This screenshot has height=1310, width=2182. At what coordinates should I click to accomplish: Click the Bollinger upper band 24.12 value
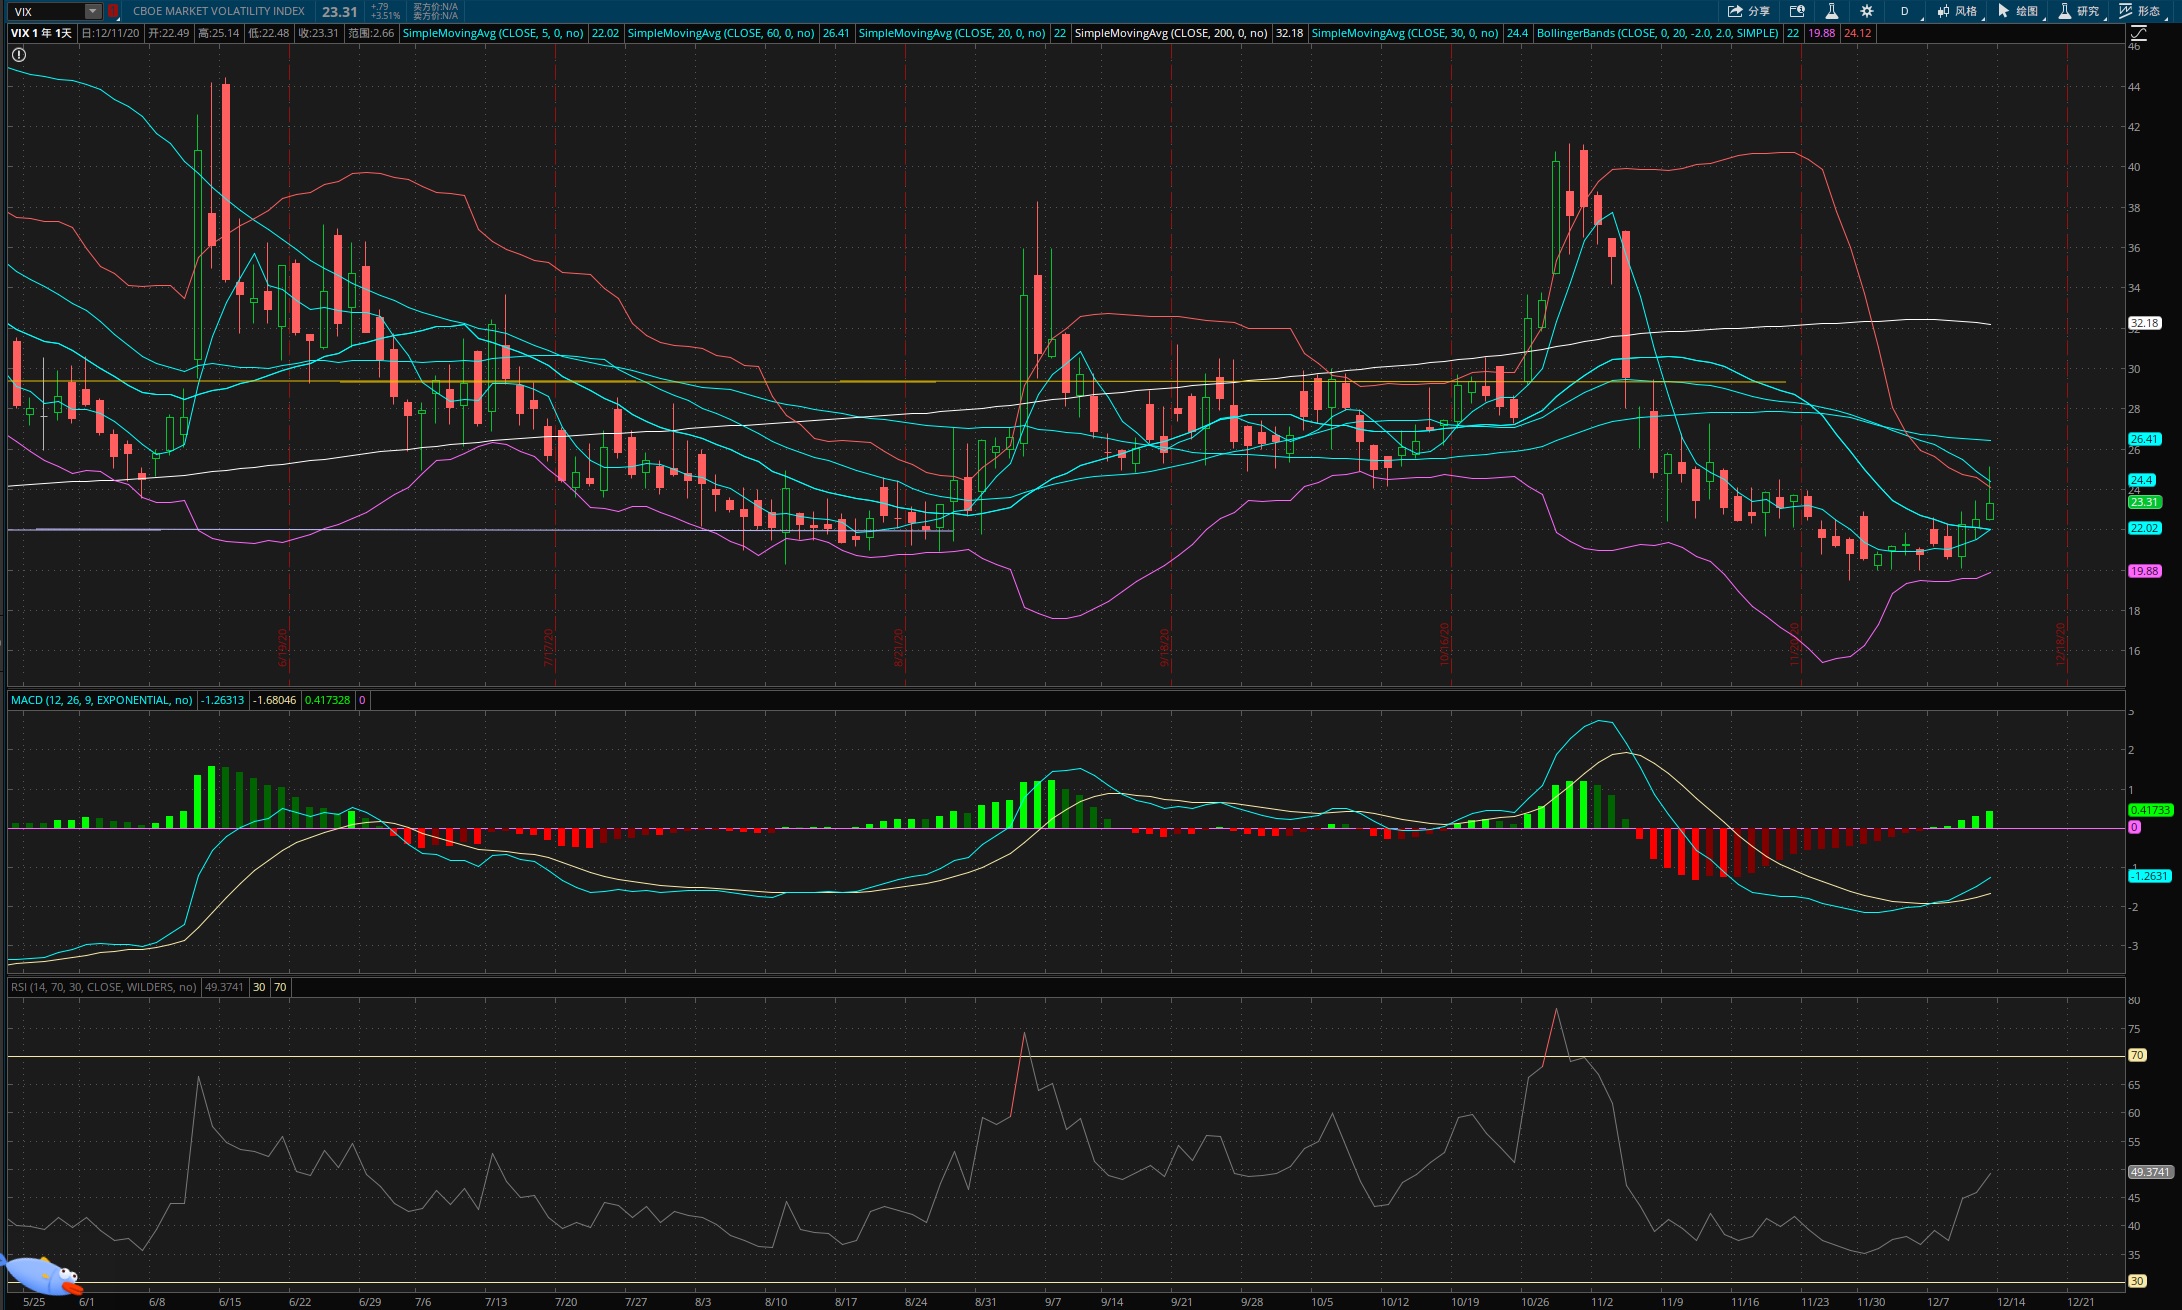tap(1858, 33)
